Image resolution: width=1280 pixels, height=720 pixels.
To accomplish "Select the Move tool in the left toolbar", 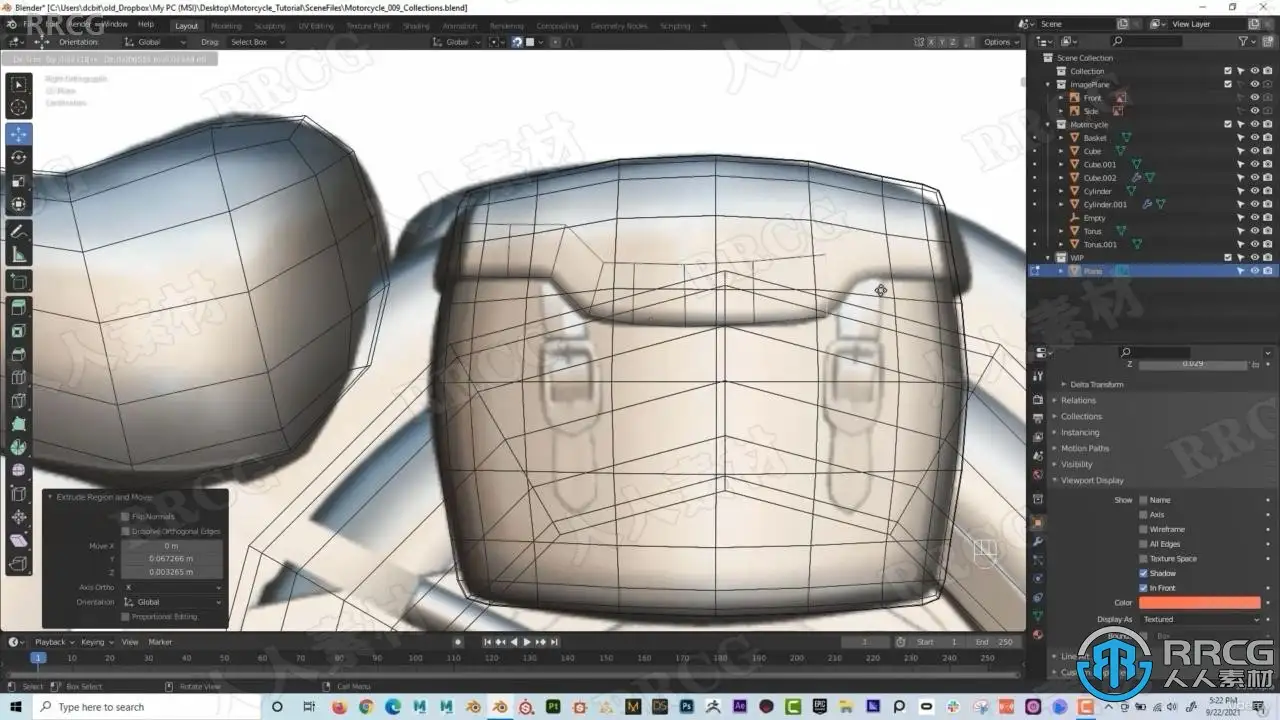I will 19,134.
